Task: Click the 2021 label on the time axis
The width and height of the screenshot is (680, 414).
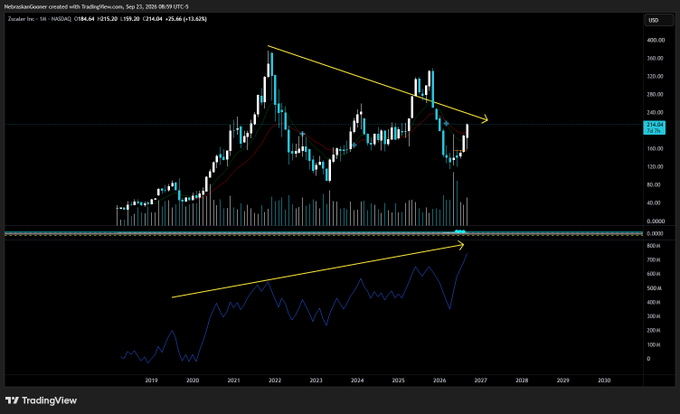Action: pos(234,380)
